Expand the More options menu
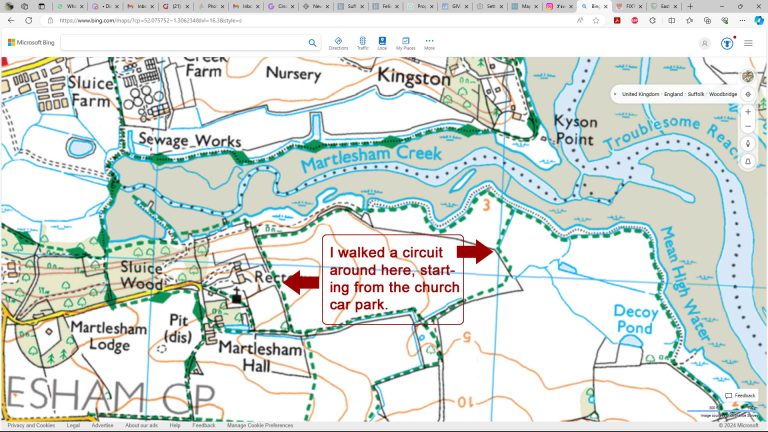This screenshot has height=432, width=768. pos(429,43)
